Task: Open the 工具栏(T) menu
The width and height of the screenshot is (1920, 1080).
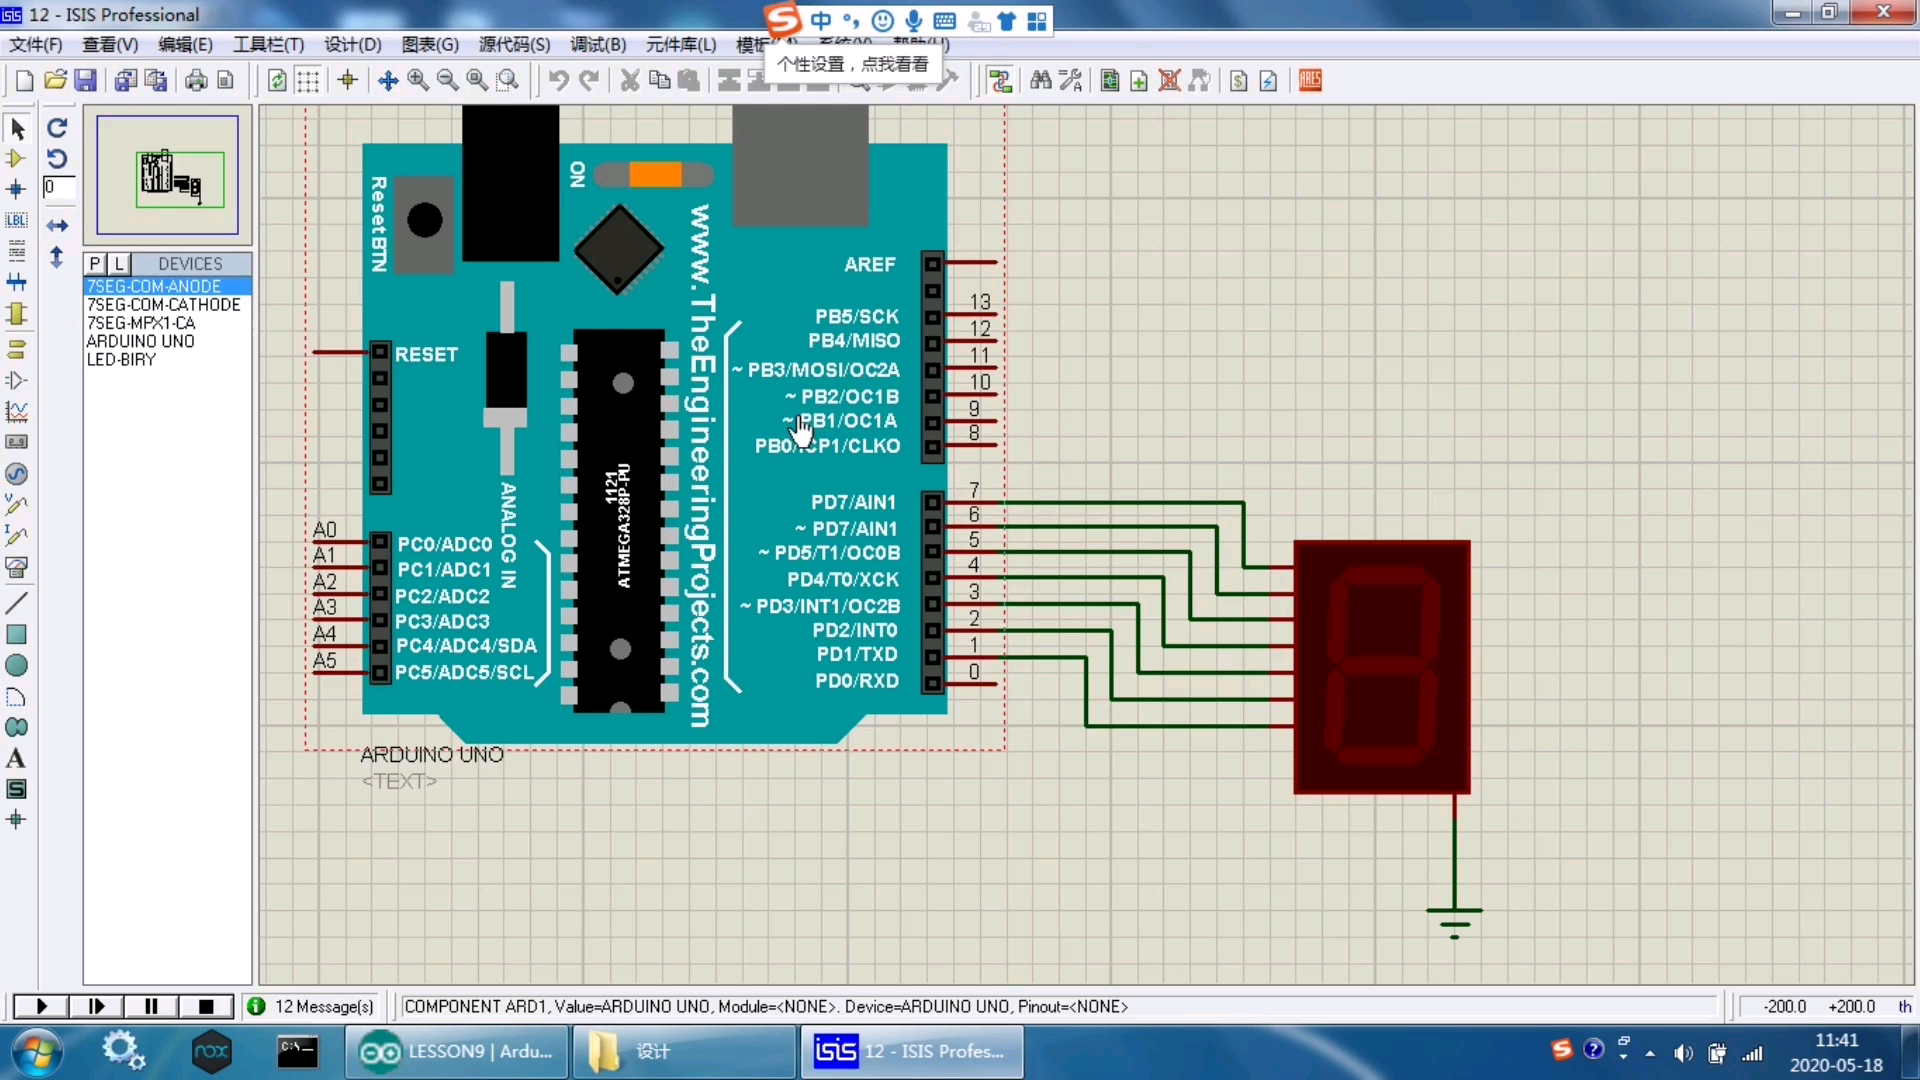Action: click(269, 45)
